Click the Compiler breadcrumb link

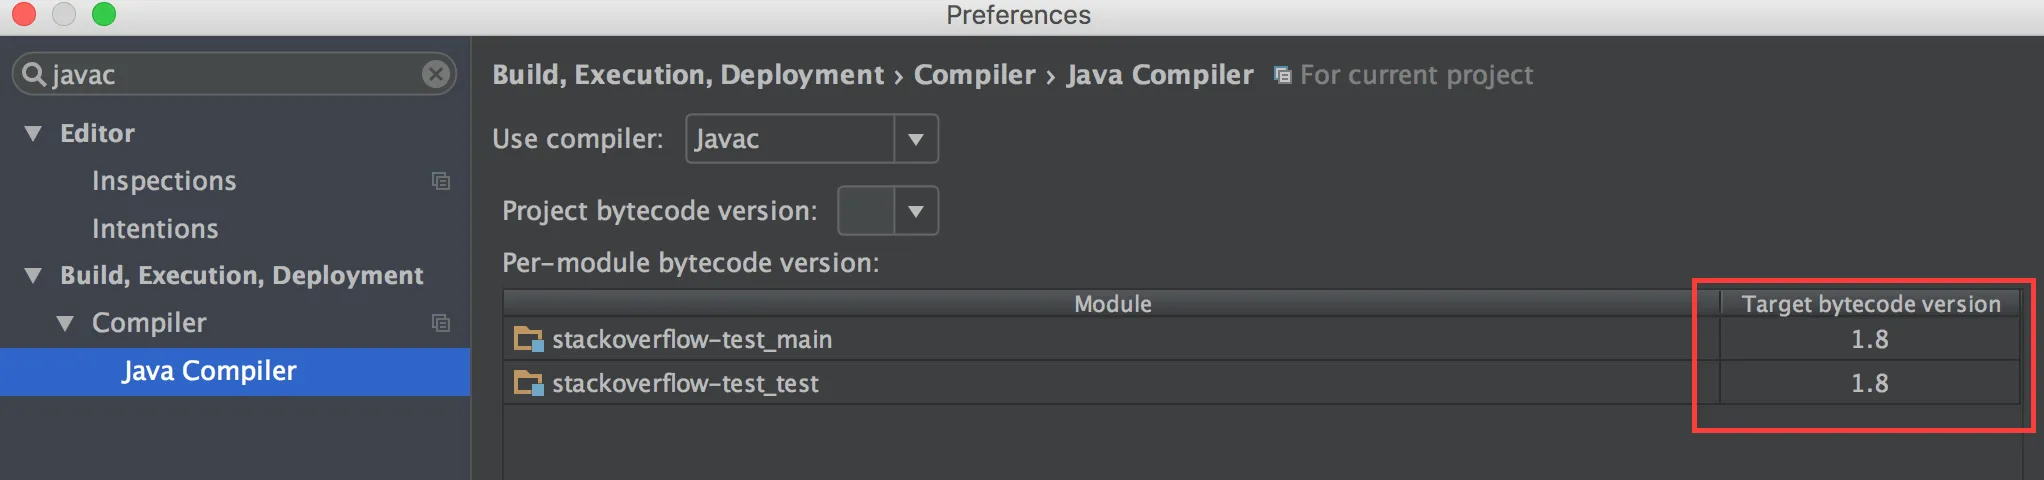click(974, 75)
